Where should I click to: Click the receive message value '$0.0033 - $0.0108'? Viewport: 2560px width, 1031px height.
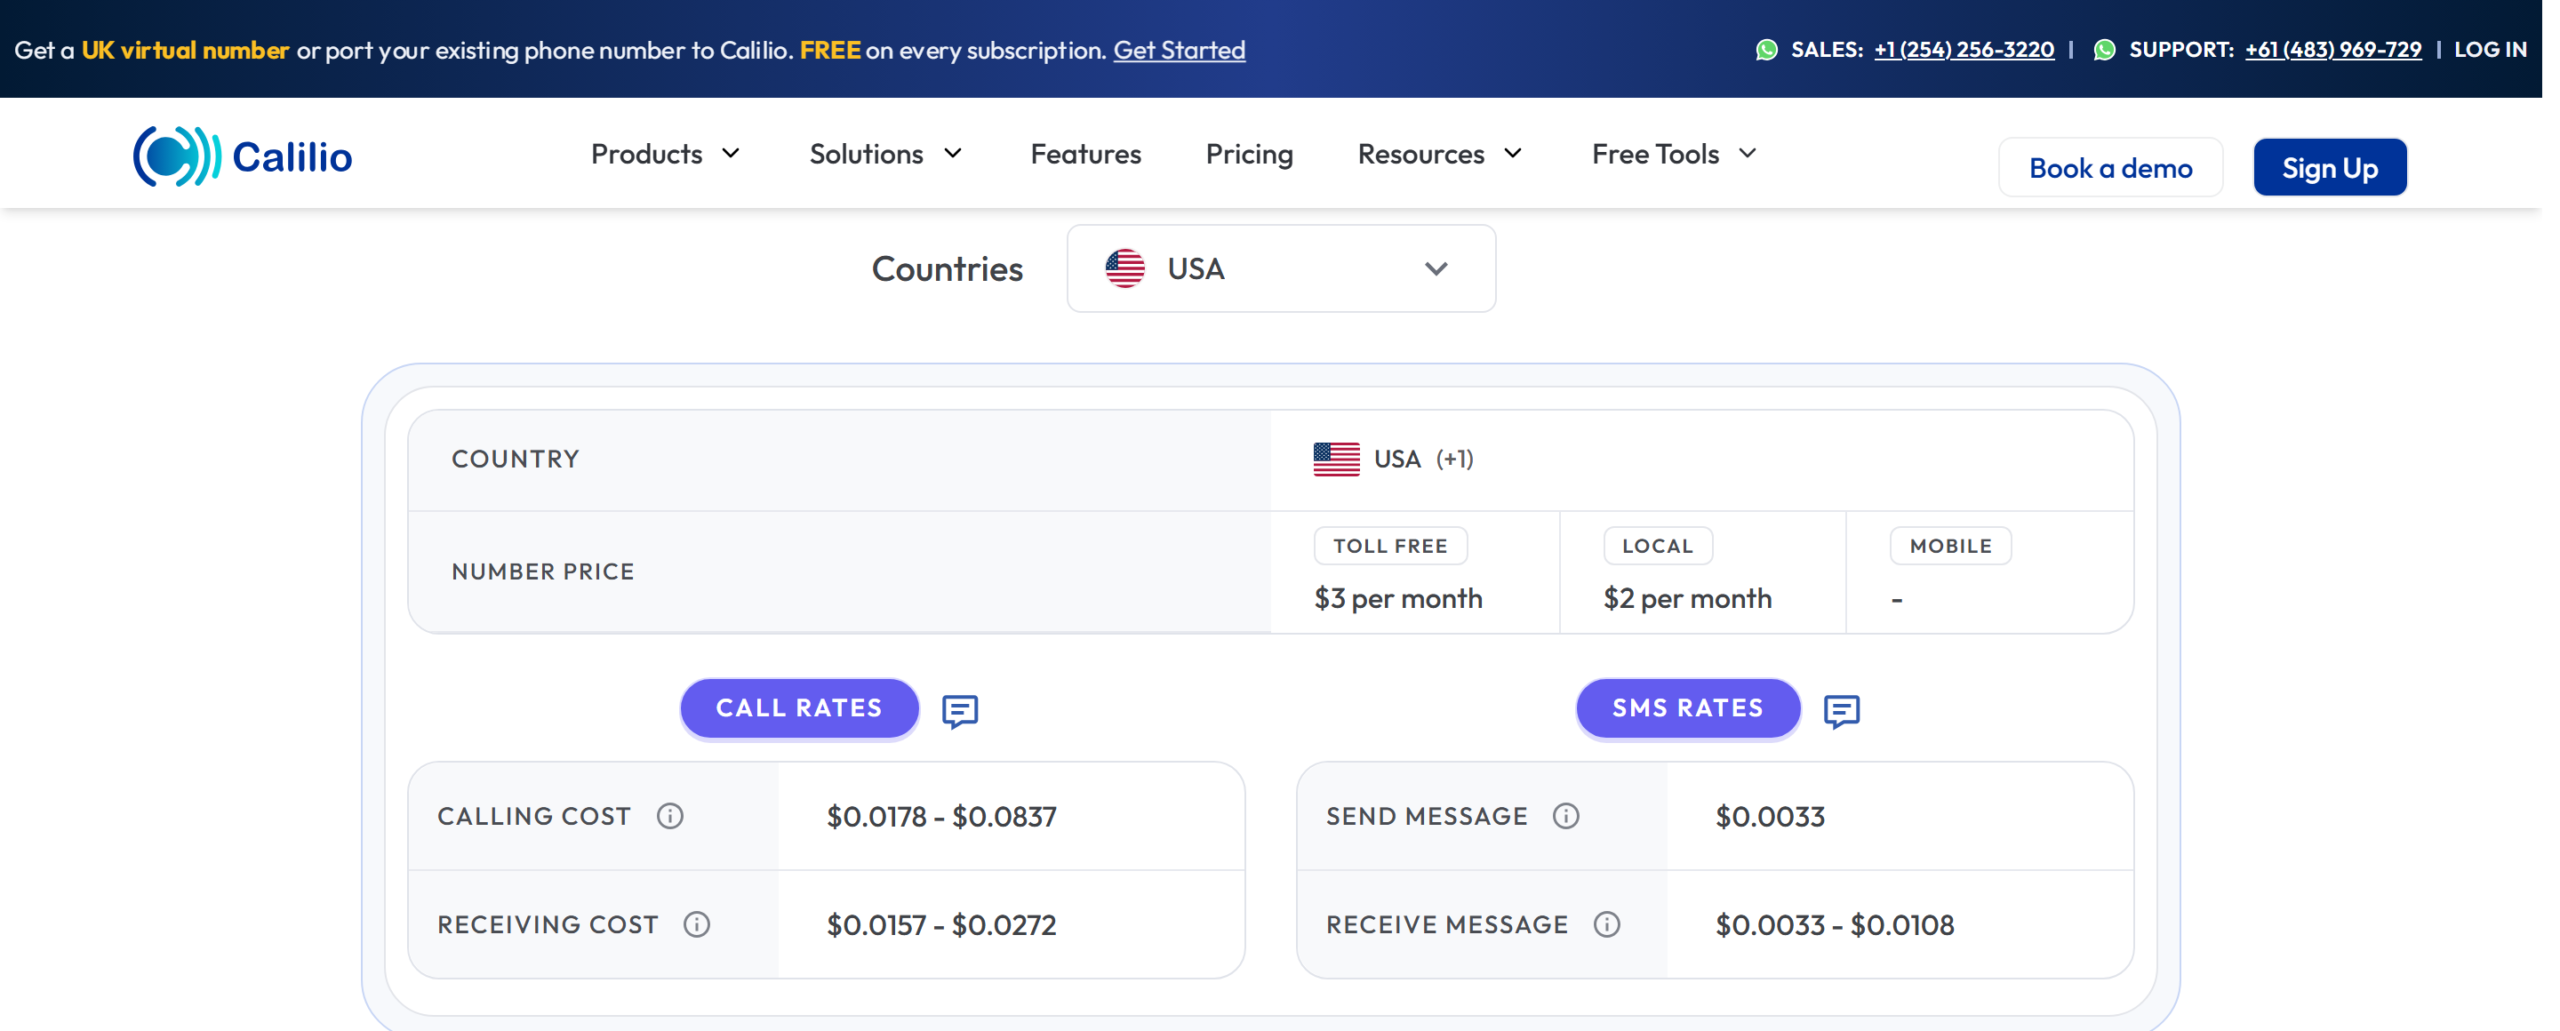[1834, 925]
